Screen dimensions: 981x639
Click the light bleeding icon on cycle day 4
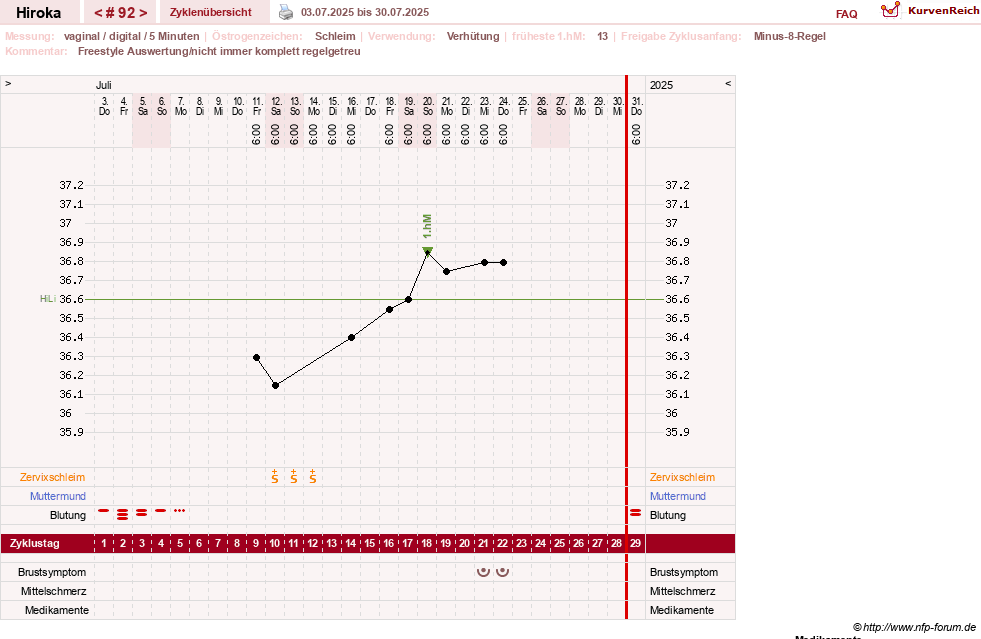point(161,511)
